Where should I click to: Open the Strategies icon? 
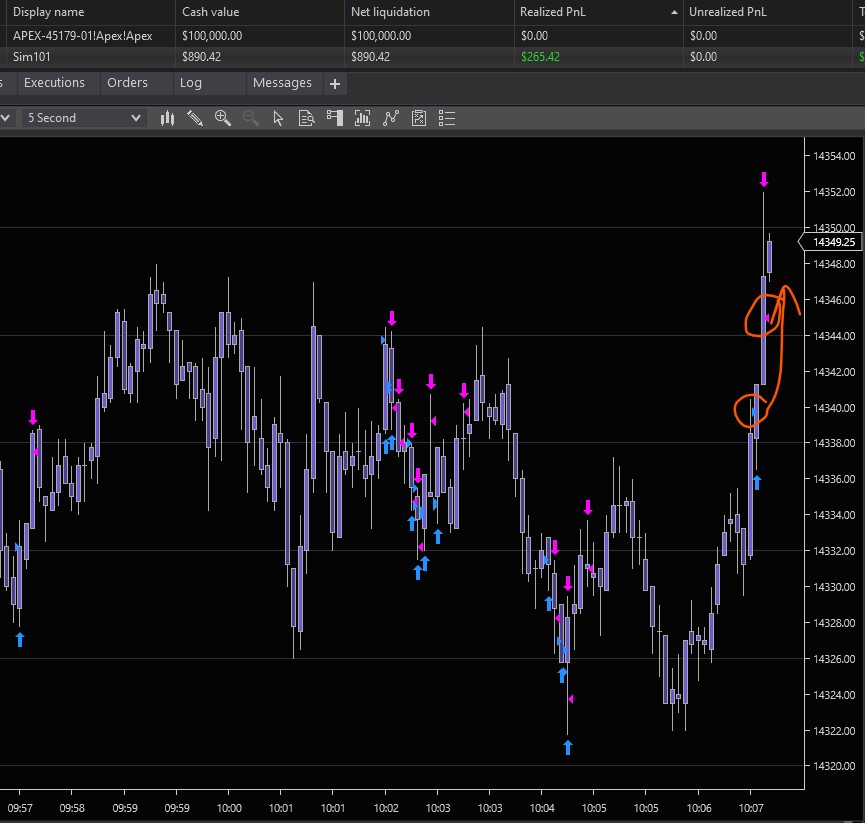391,118
